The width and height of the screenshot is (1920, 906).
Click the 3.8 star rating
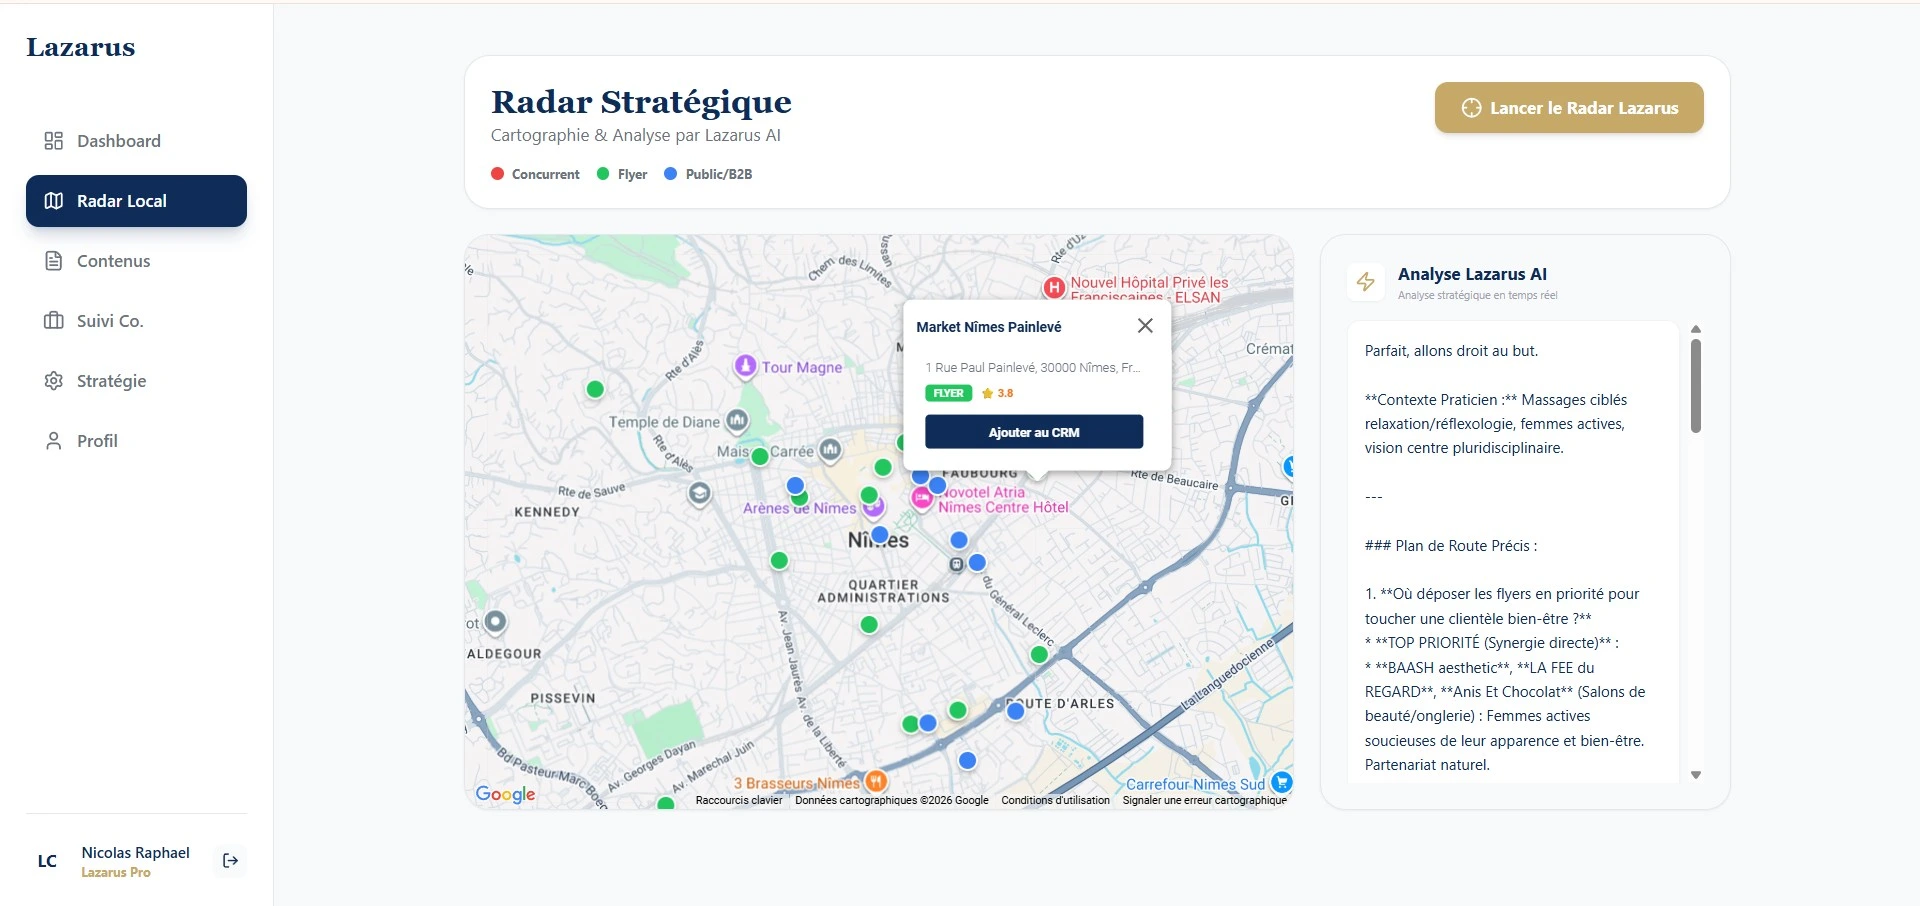click(998, 393)
